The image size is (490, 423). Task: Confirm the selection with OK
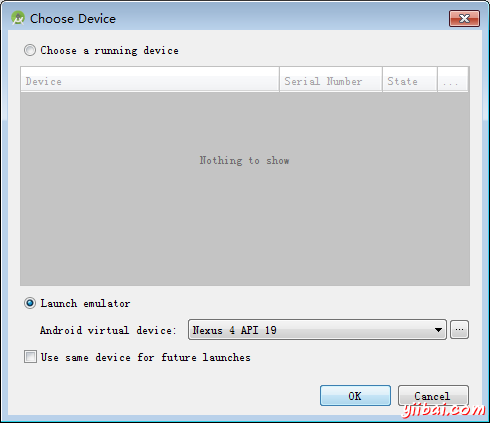pos(355,396)
